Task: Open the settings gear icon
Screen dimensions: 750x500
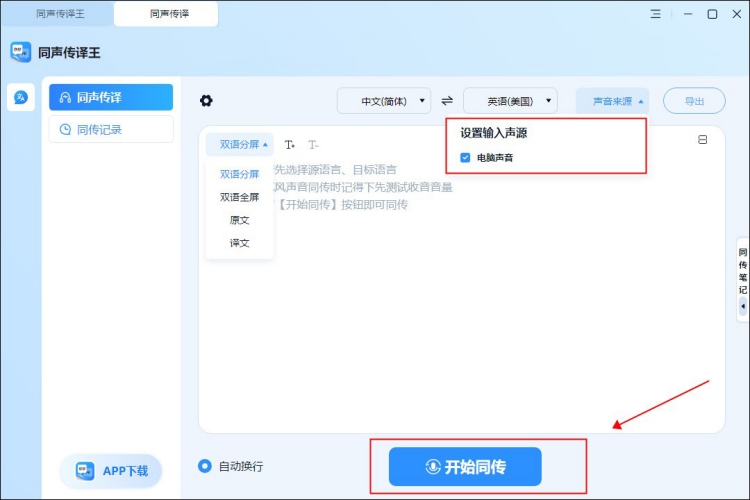Action: coord(206,101)
